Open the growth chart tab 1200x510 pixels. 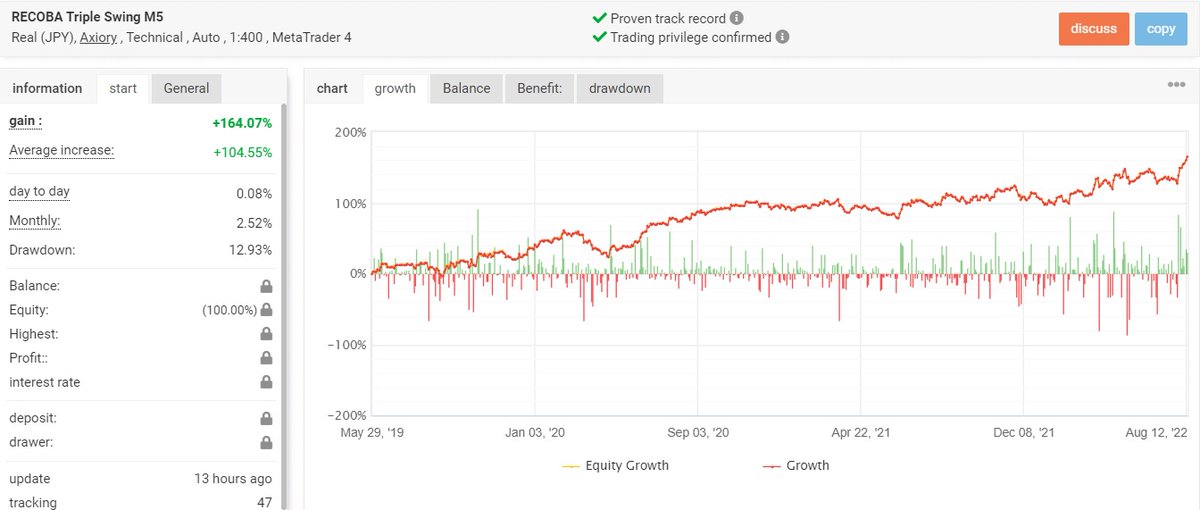(x=395, y=88)
